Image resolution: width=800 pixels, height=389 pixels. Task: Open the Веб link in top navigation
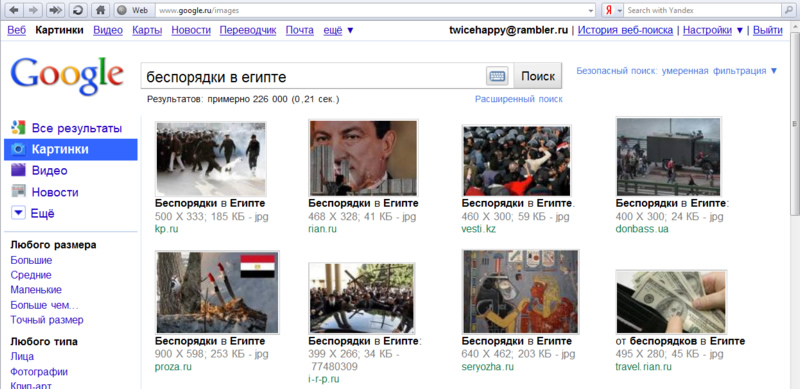click(16, 30)
